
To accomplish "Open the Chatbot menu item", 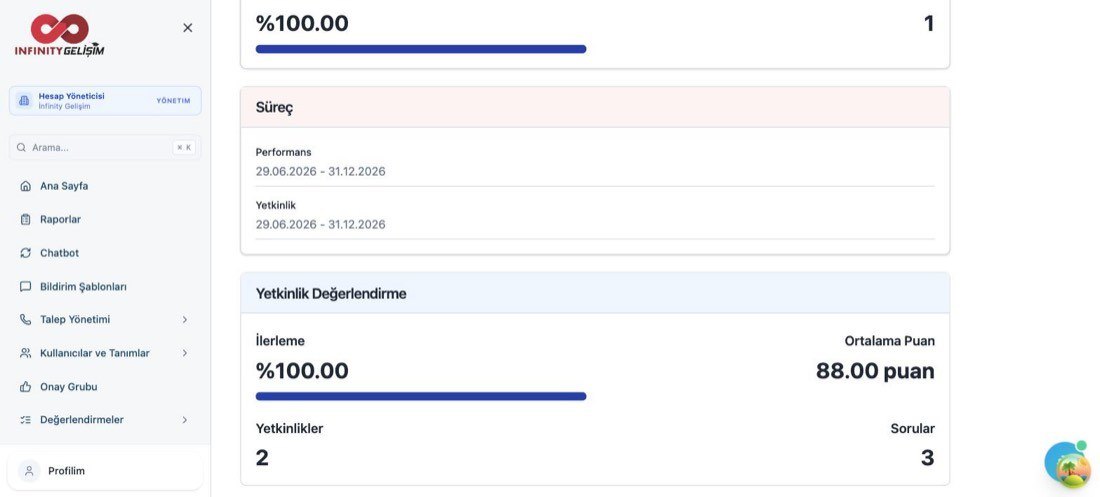I will (105, 253).
